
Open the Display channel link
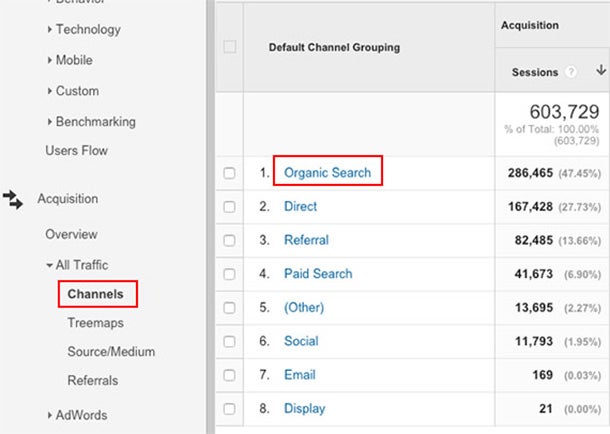coord(305,409)
